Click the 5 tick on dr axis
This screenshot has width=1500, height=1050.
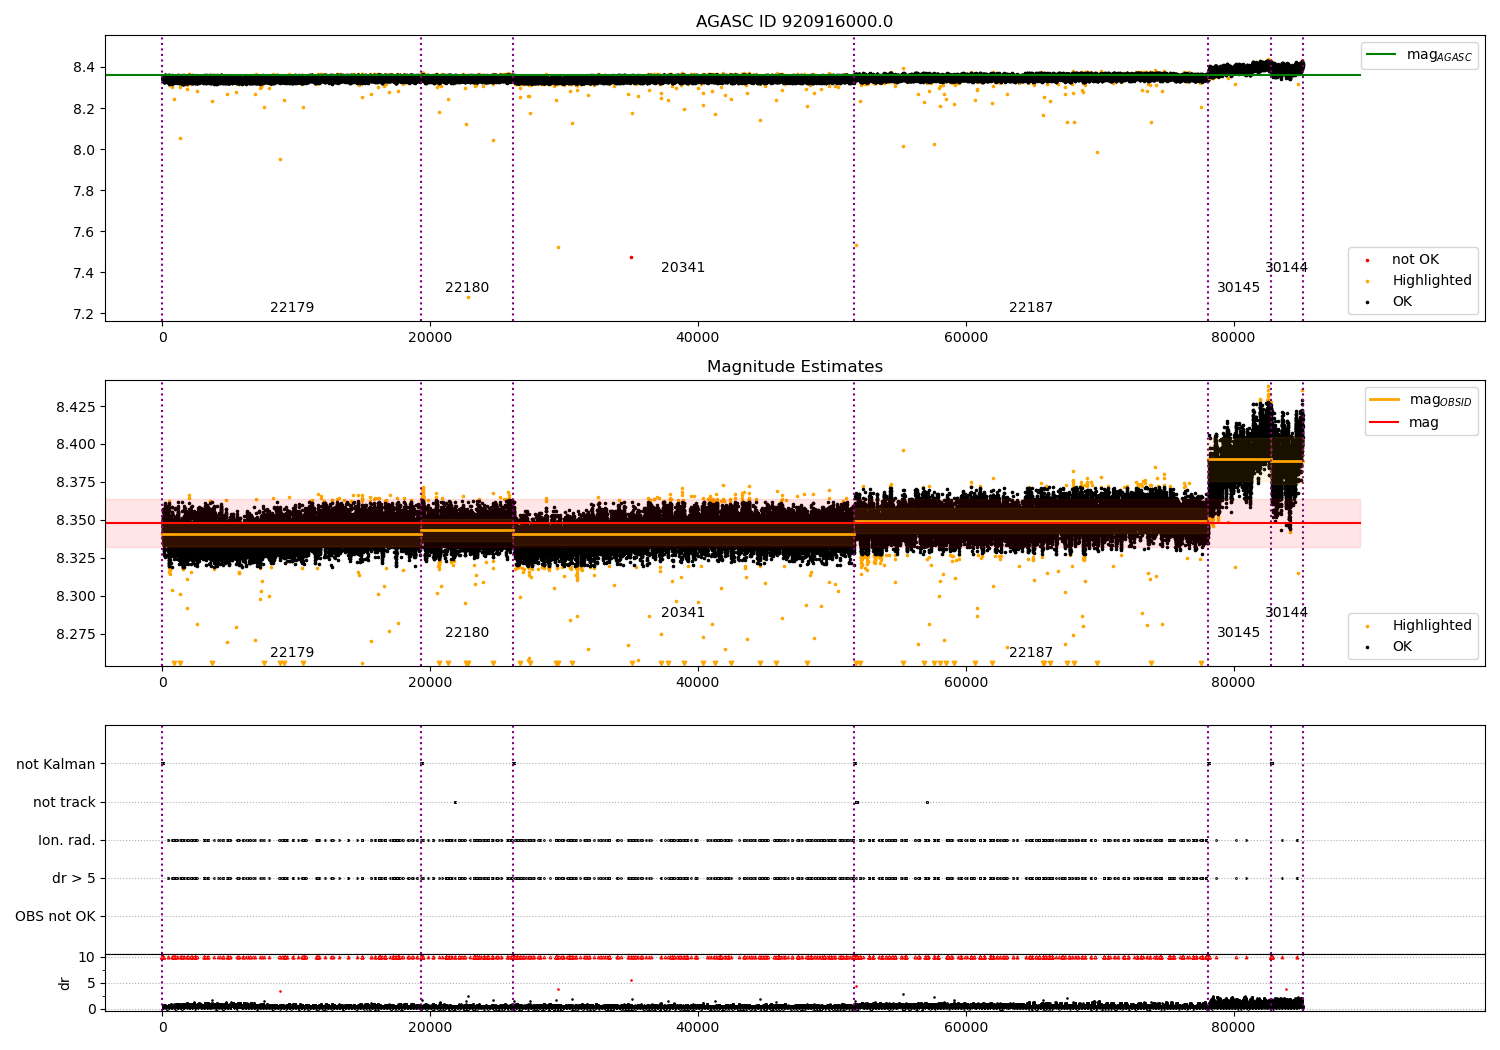click(92, 984)
